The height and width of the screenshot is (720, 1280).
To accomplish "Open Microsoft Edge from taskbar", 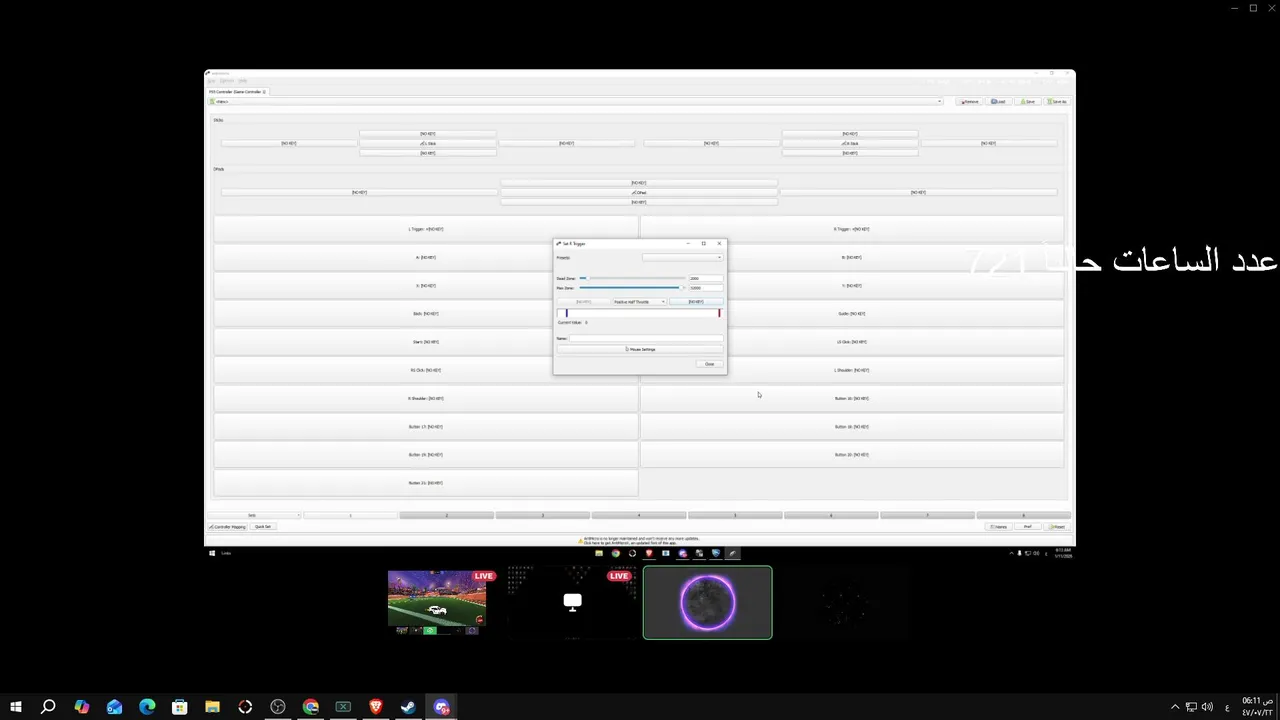I will [x=147, y=707].
